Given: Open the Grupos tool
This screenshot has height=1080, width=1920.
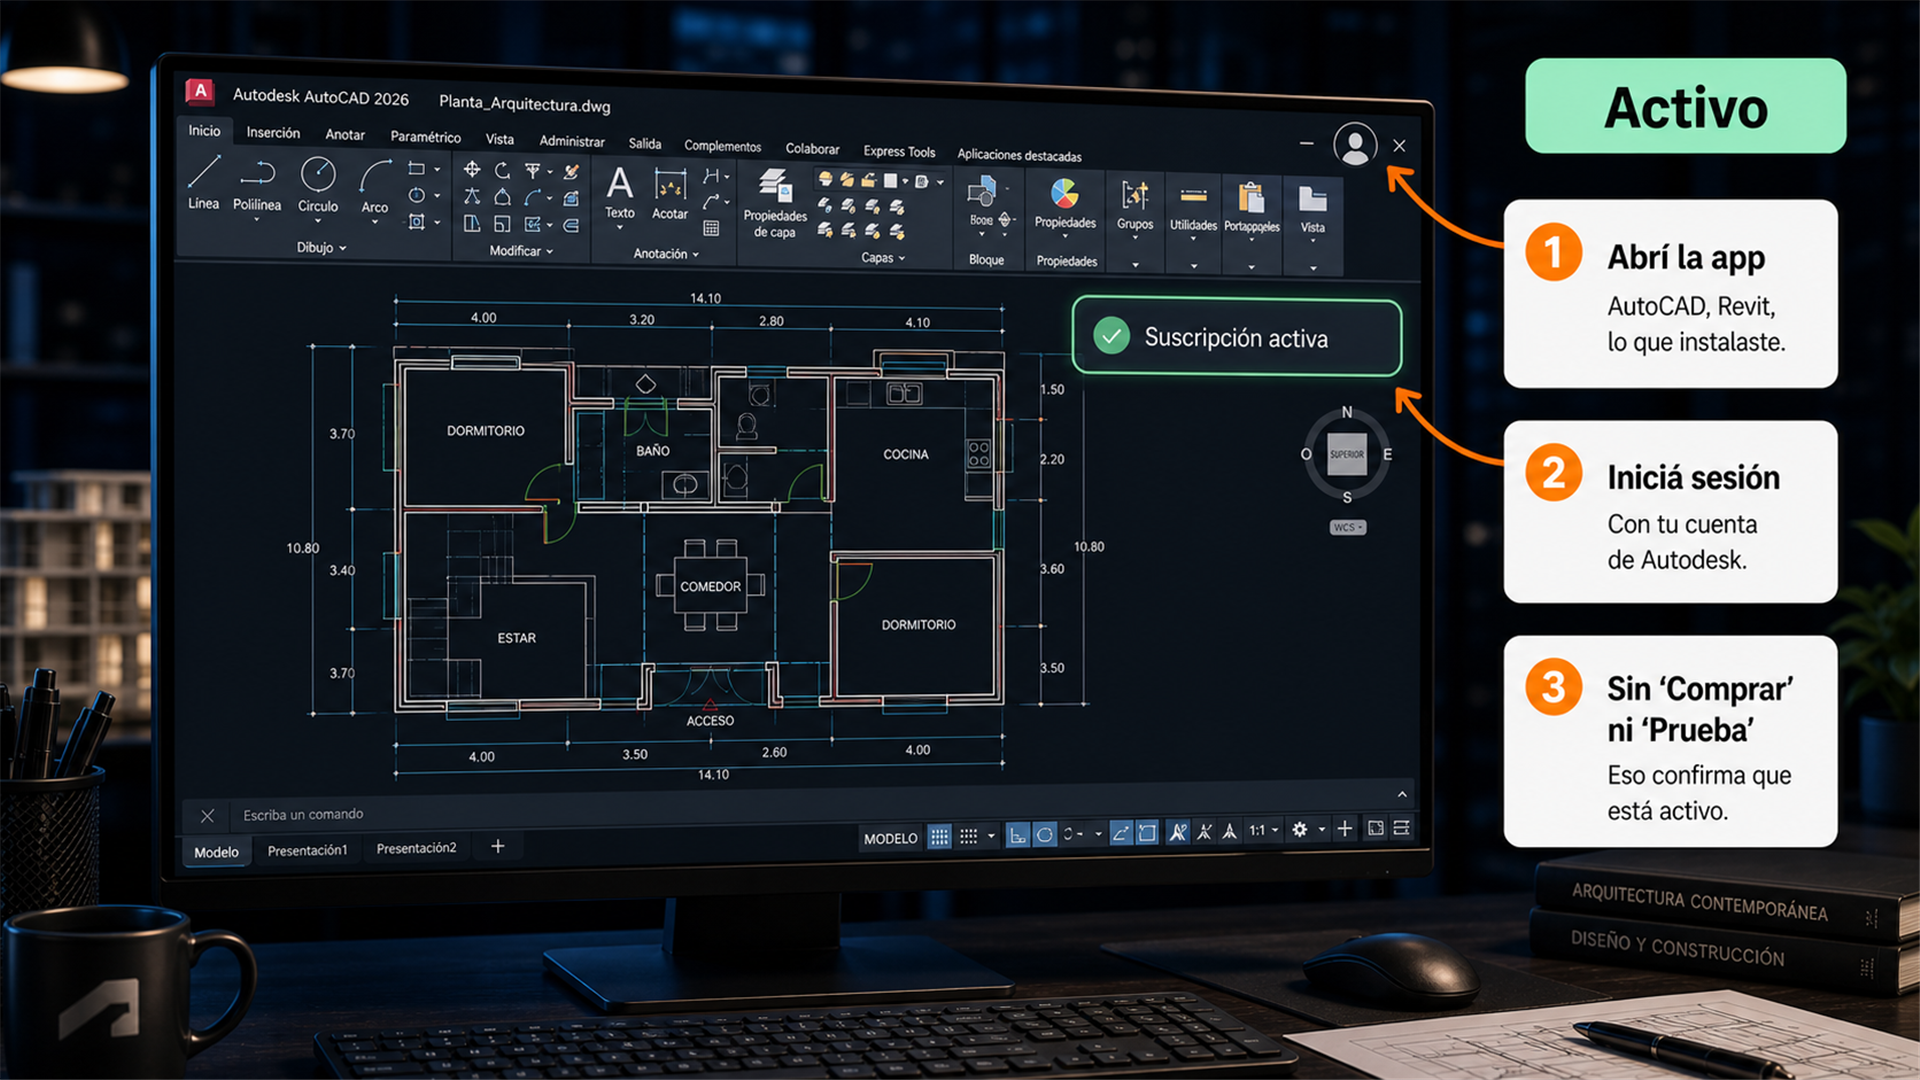Looking at the screenshot, I should pos(1135,205).
